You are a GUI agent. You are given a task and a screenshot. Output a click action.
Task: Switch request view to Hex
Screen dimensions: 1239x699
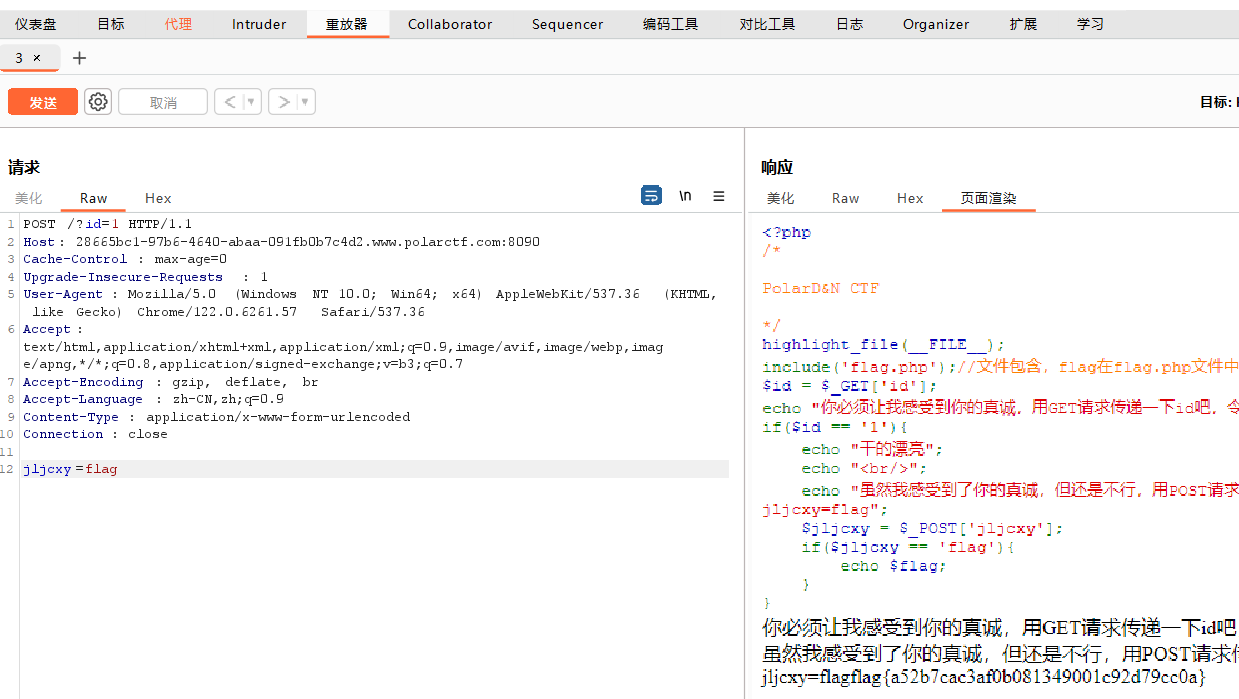(158, 198)
